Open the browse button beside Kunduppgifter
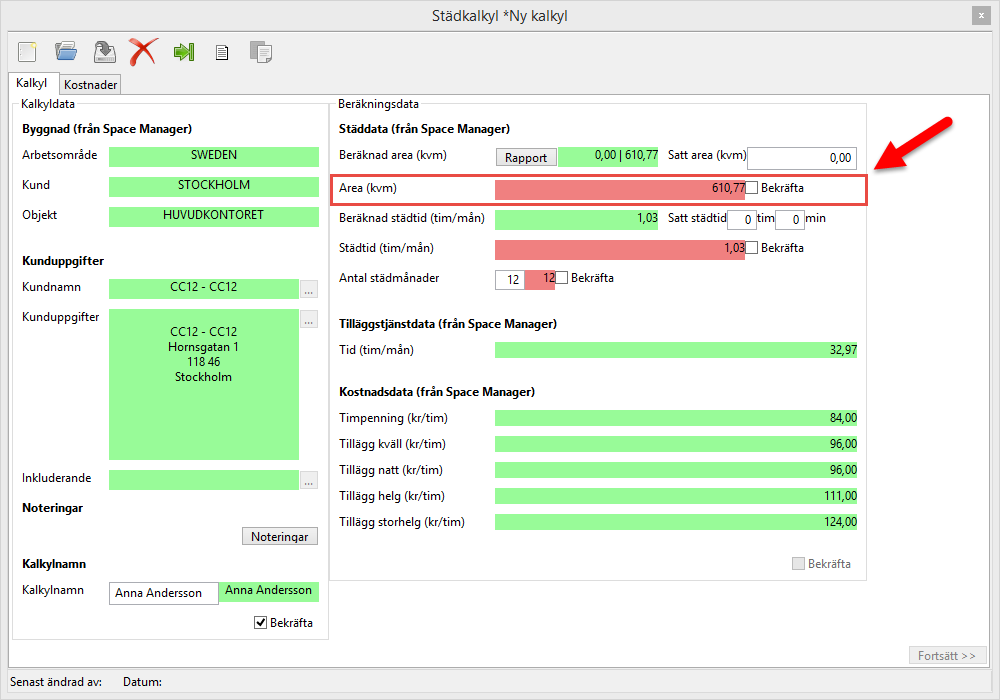The height and width of the screenshot is (700, 1000). coord(309,320)
